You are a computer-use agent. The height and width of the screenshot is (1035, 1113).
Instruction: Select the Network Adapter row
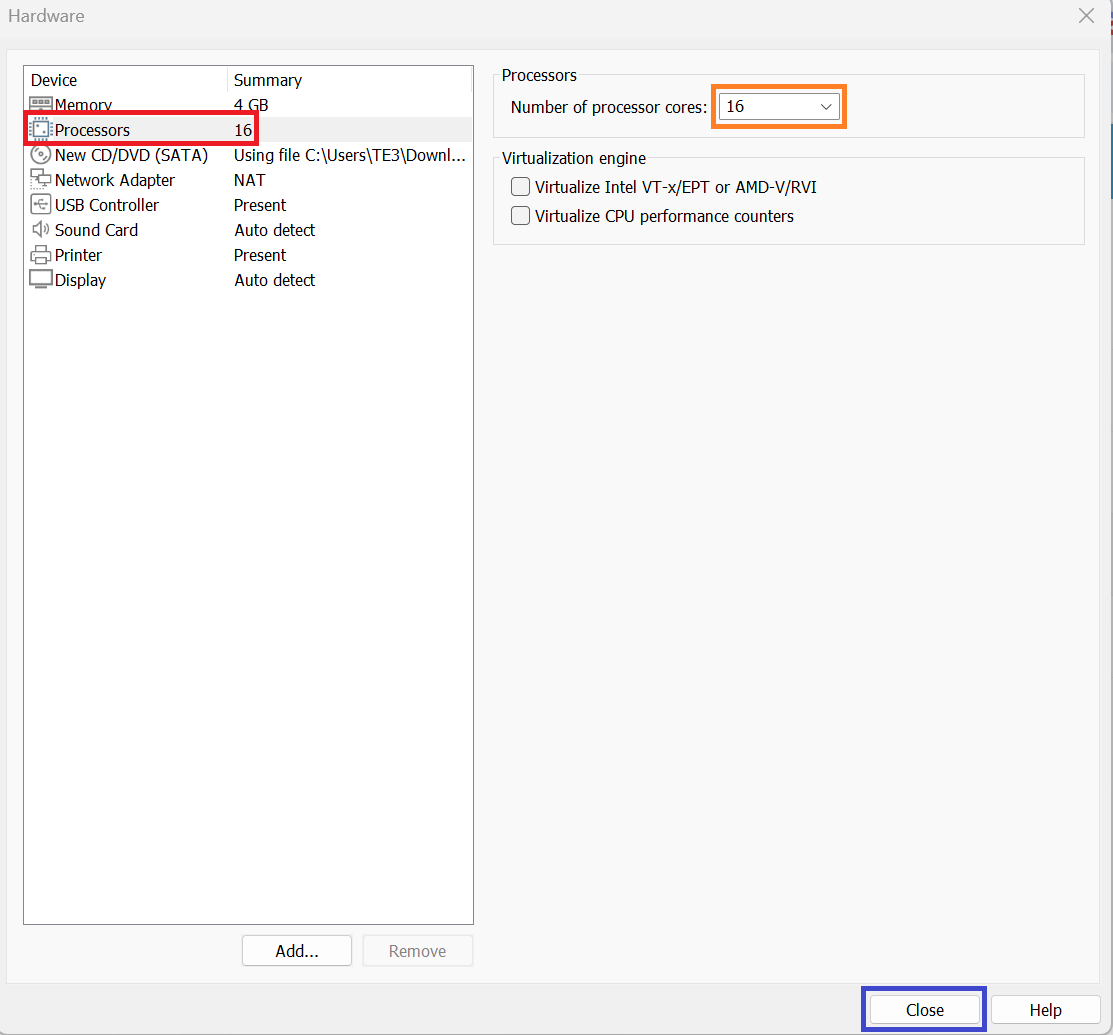(248, 180)
